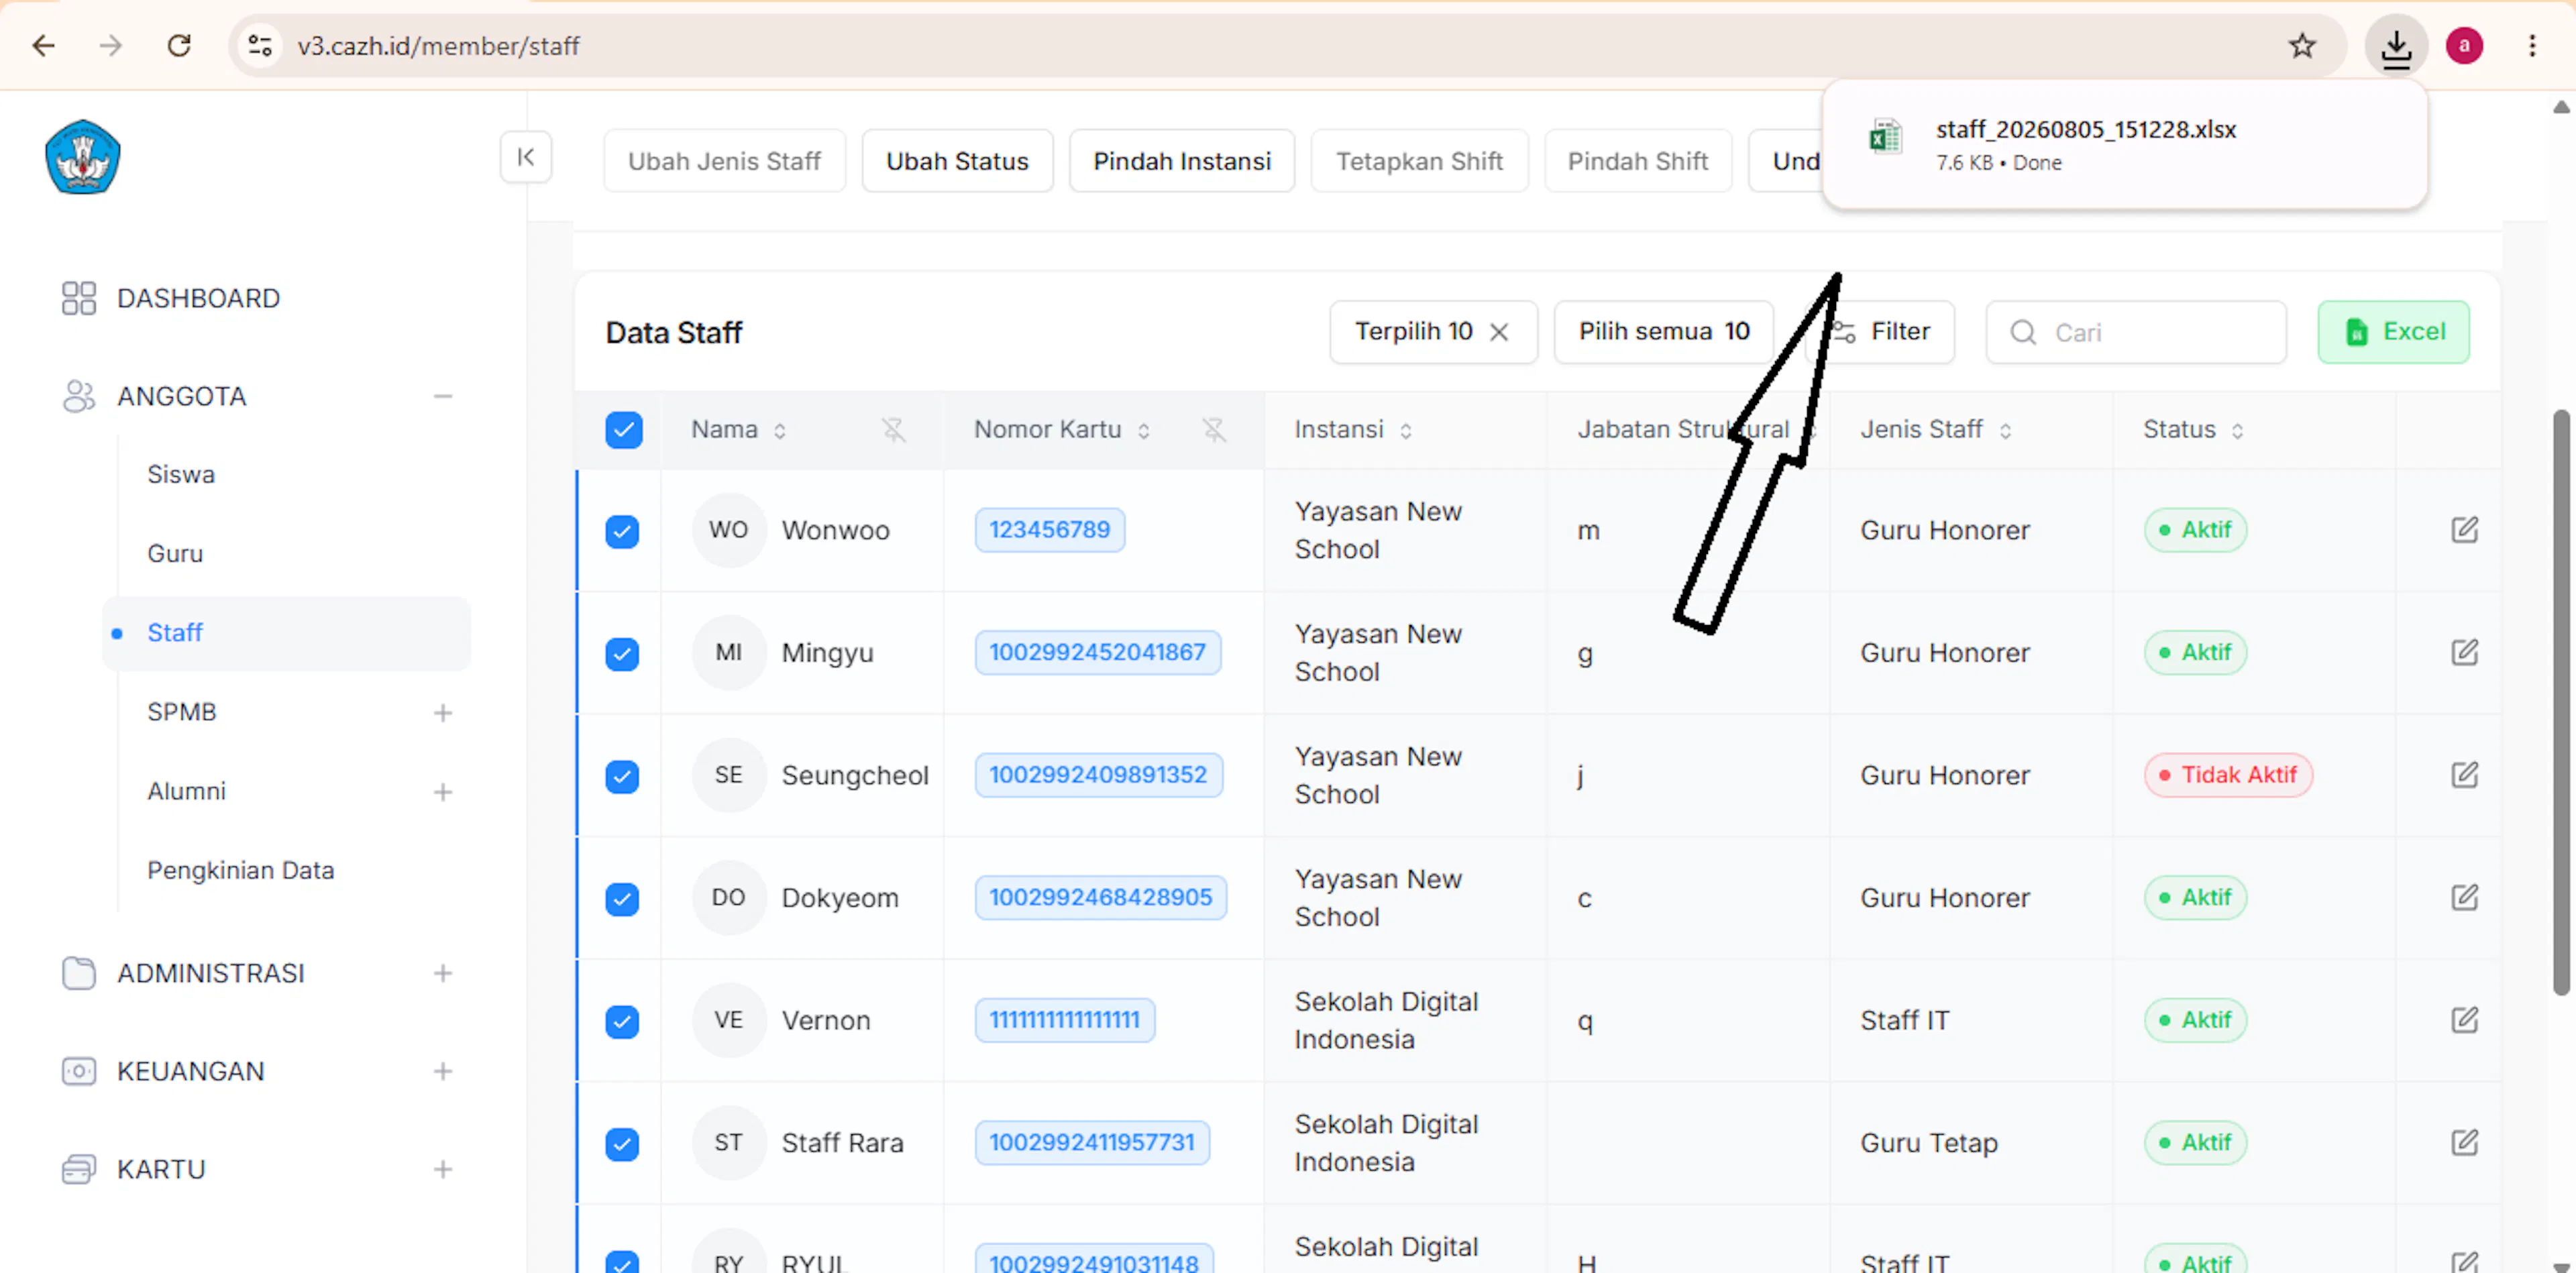Sort by Nama column
Screen dimensions: 2576x1273
click(x=780, y=431)
